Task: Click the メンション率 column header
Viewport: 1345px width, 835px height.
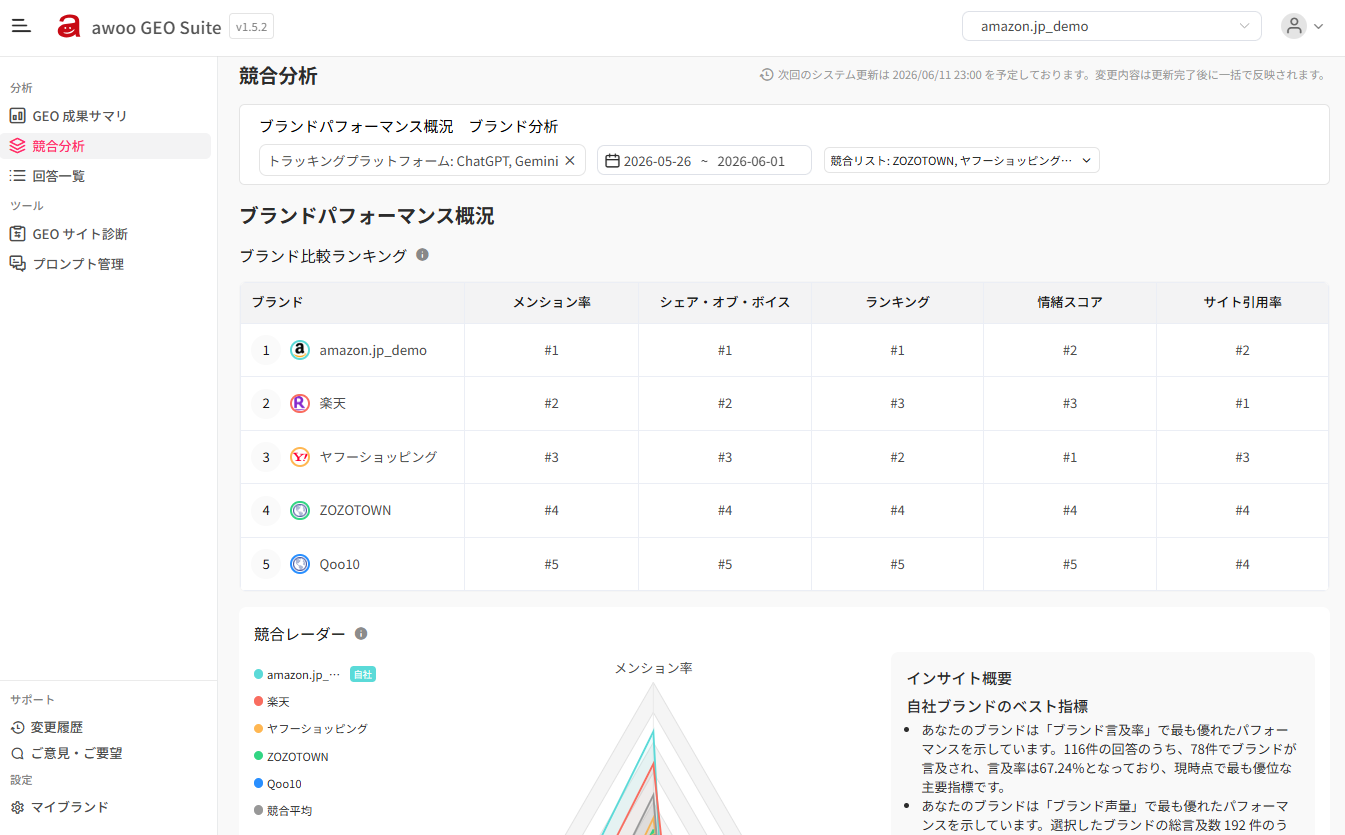Action: (551, 302)
